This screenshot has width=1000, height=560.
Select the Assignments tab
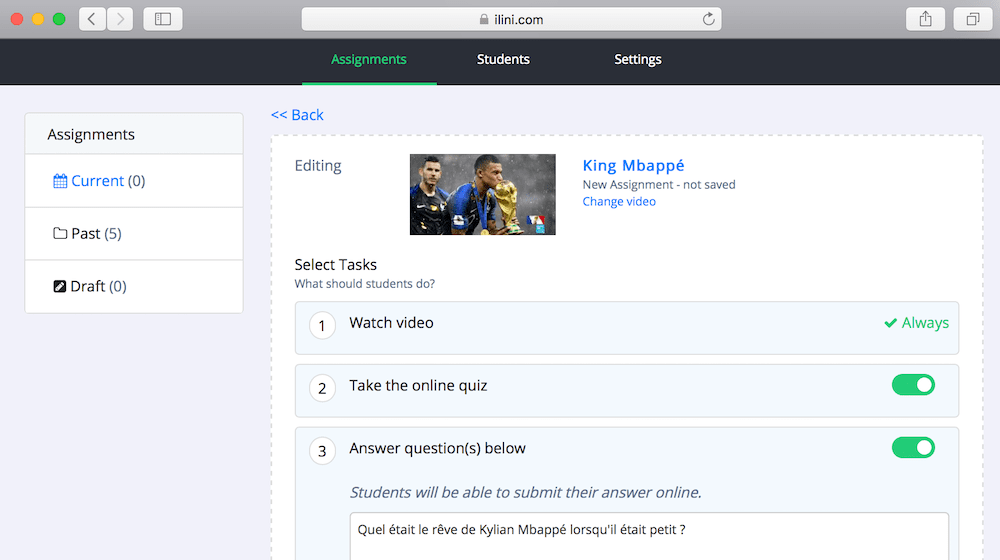pyautogui.click(x=369, y=60)
